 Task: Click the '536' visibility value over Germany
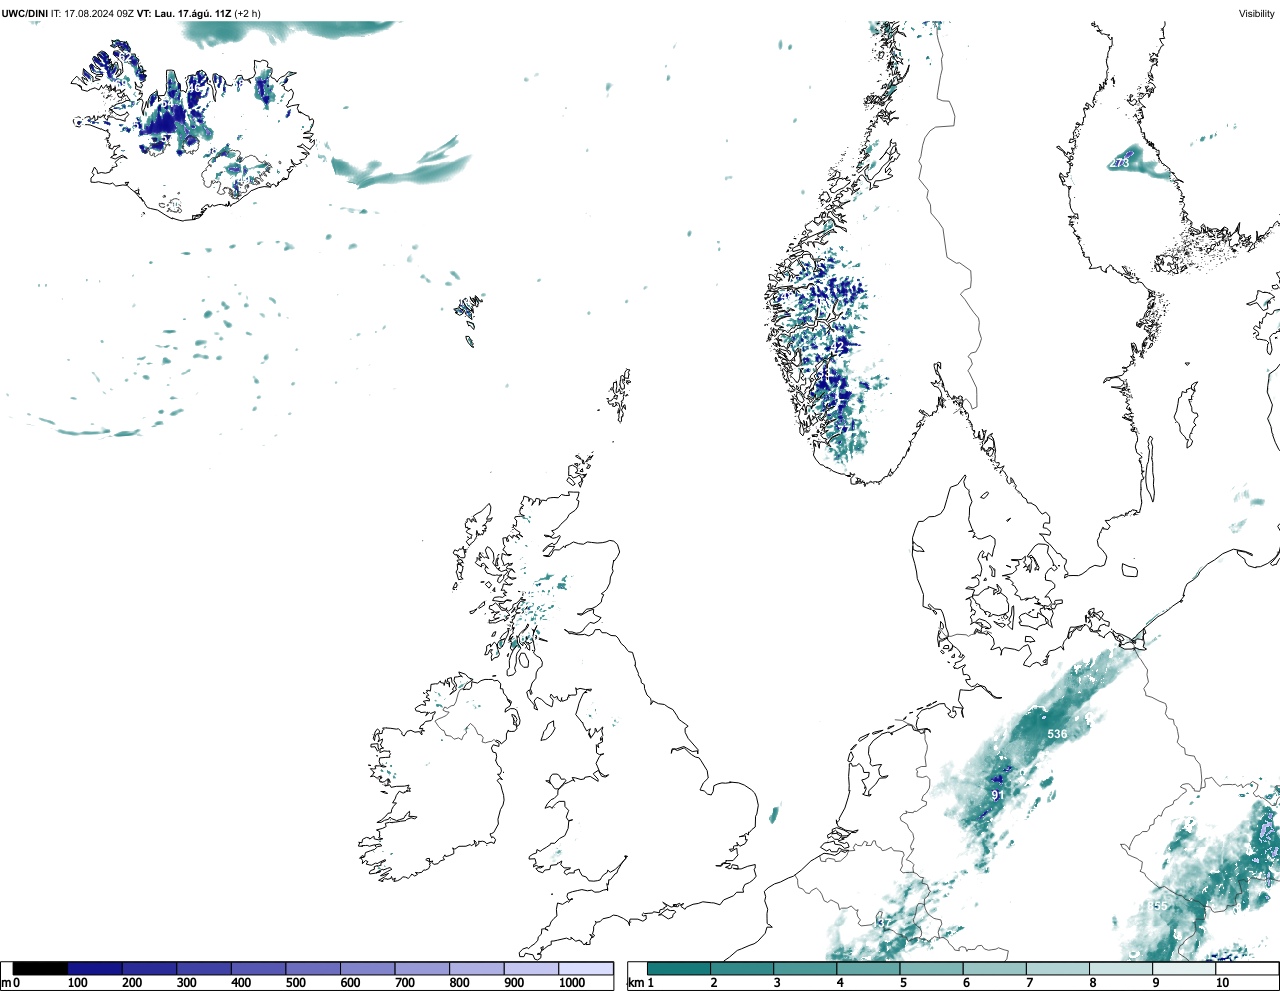(x=1057, y=734)
